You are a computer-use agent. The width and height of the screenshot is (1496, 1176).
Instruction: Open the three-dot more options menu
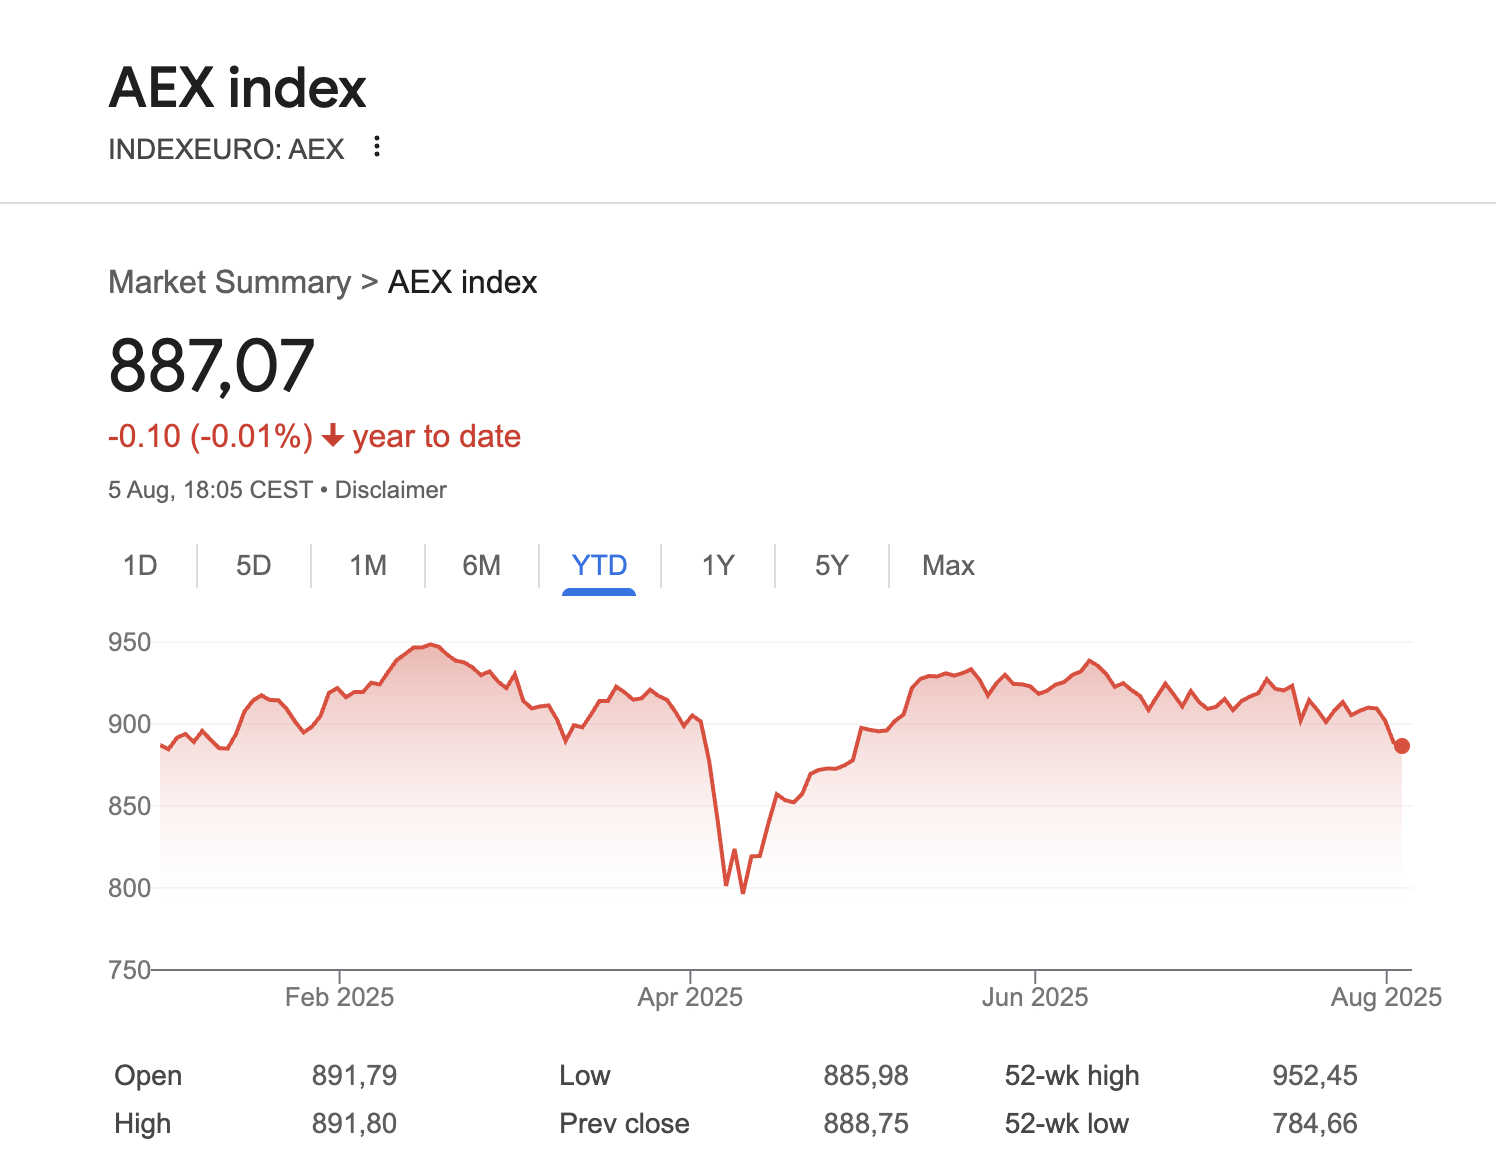pyautogui.click(x=377, y=147)
